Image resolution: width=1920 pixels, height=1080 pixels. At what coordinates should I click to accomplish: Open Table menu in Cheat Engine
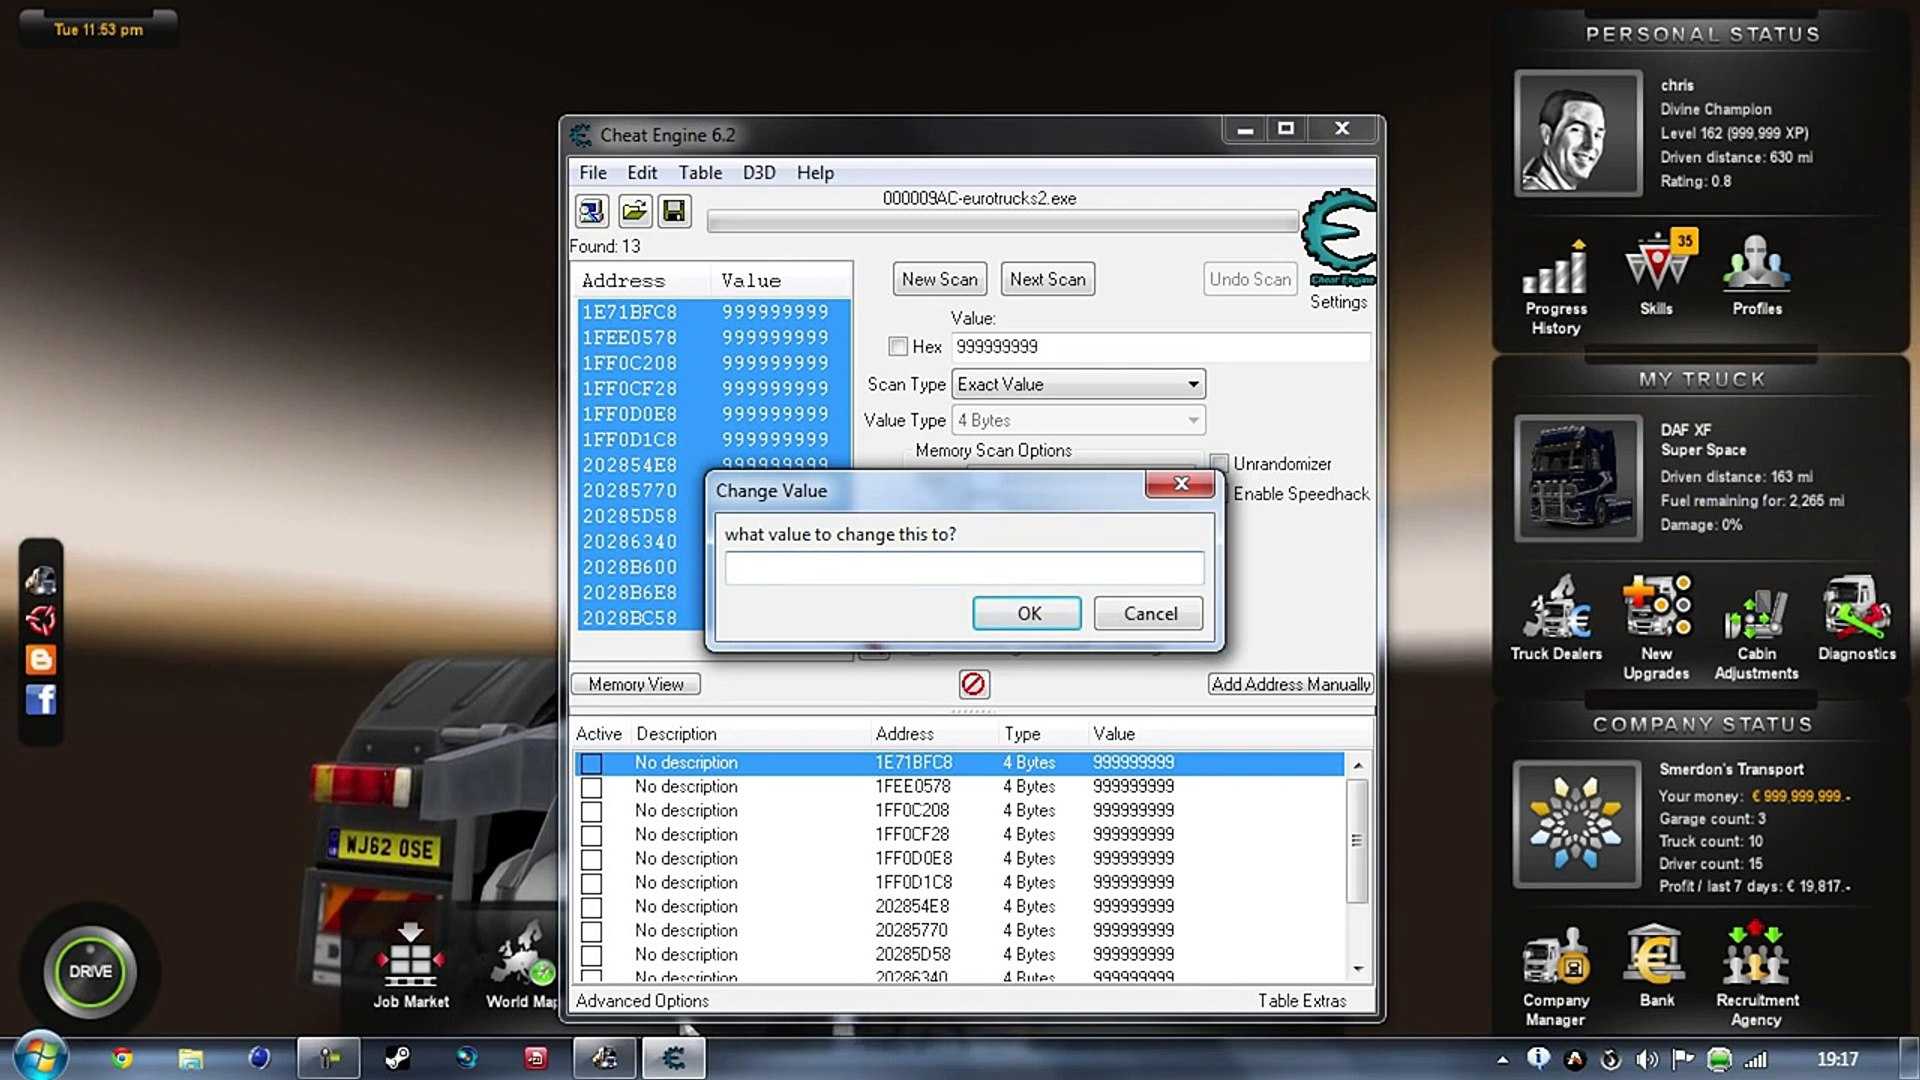coord(699,171)
